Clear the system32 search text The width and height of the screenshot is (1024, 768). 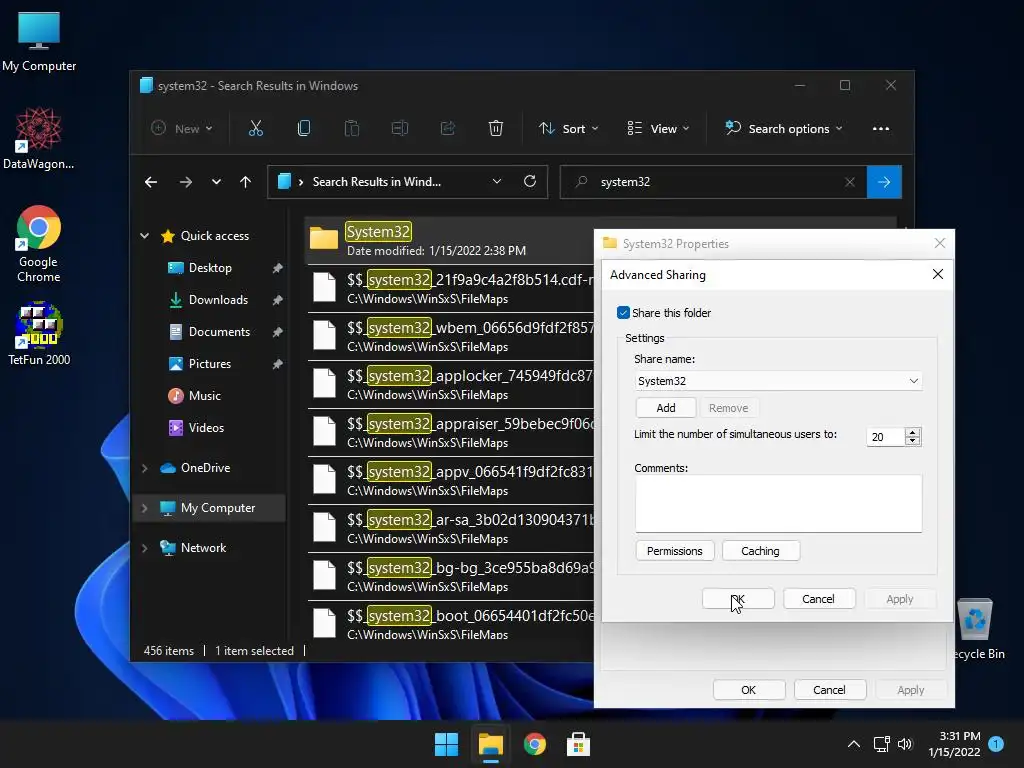coord(850,182)
